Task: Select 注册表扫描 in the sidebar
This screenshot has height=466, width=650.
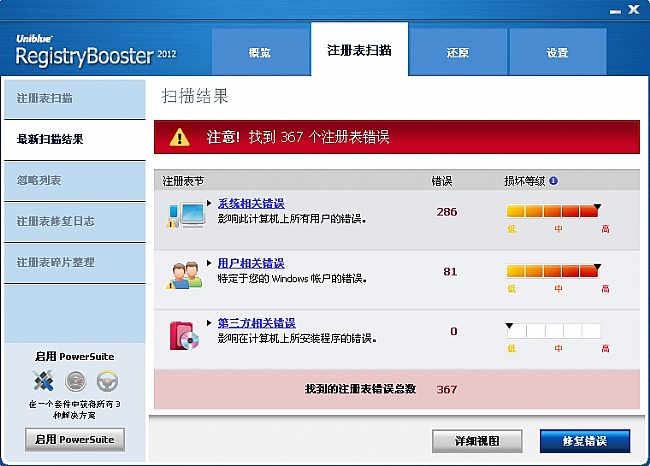Action: [75, 99]
